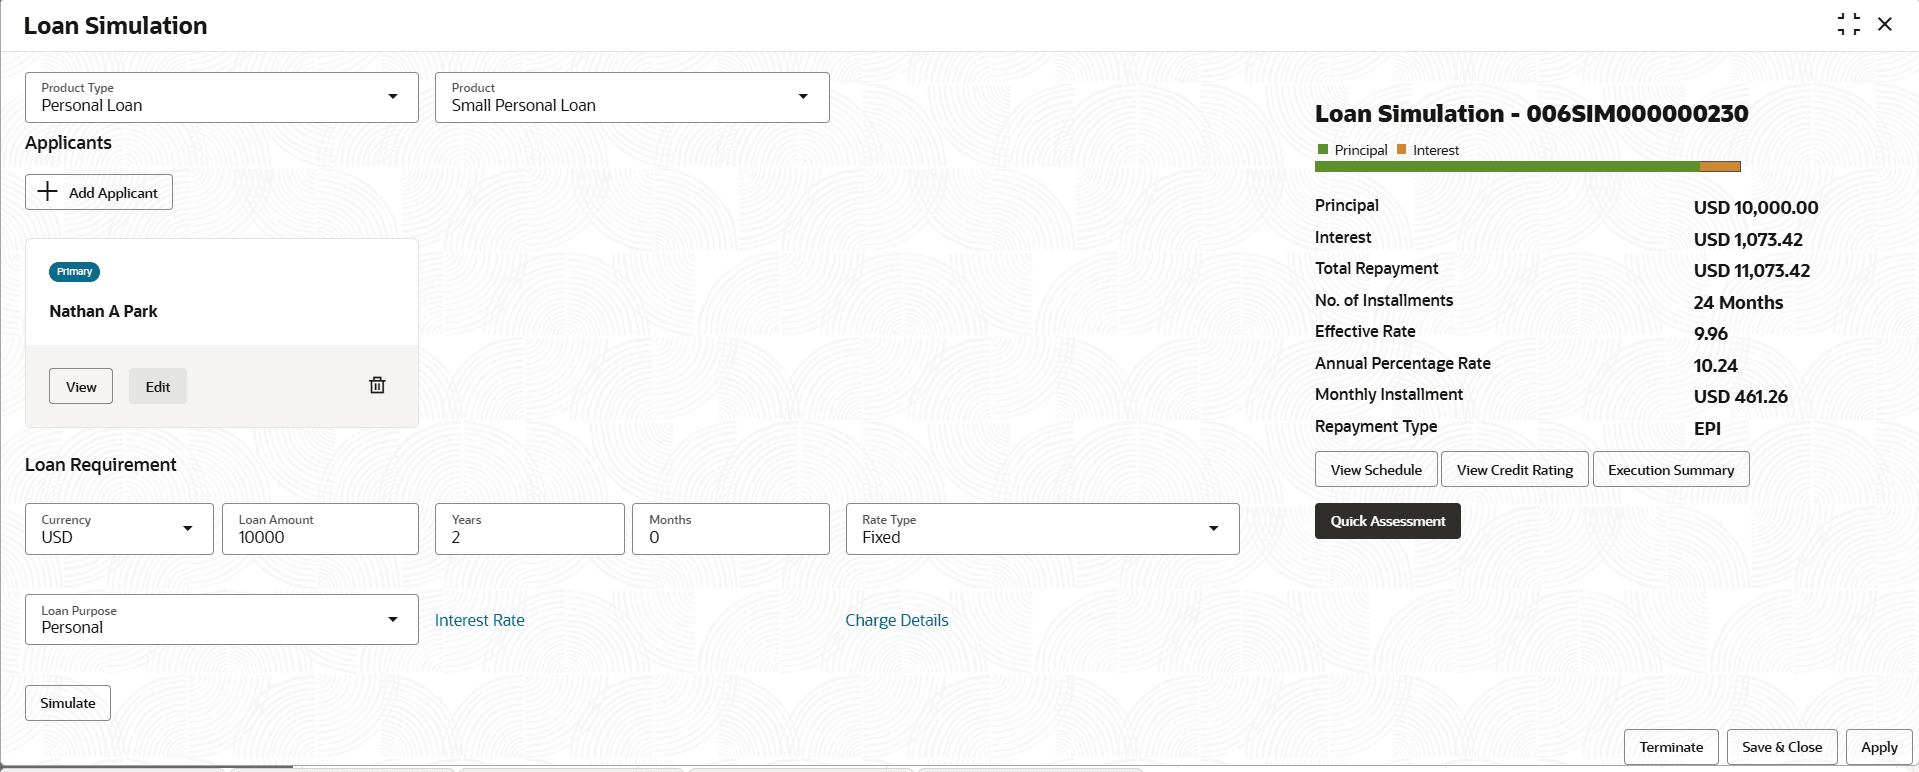Open the Interest Rate link
The image size is (1919, 772).
479,620
